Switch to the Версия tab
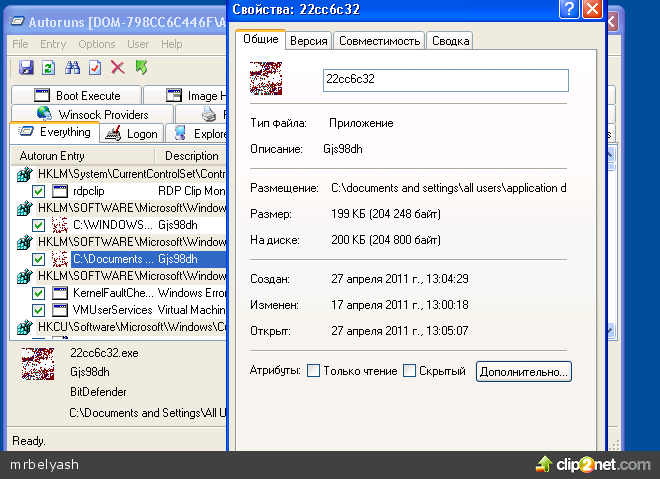The image size is (660, 479). [x=309, y=41]
